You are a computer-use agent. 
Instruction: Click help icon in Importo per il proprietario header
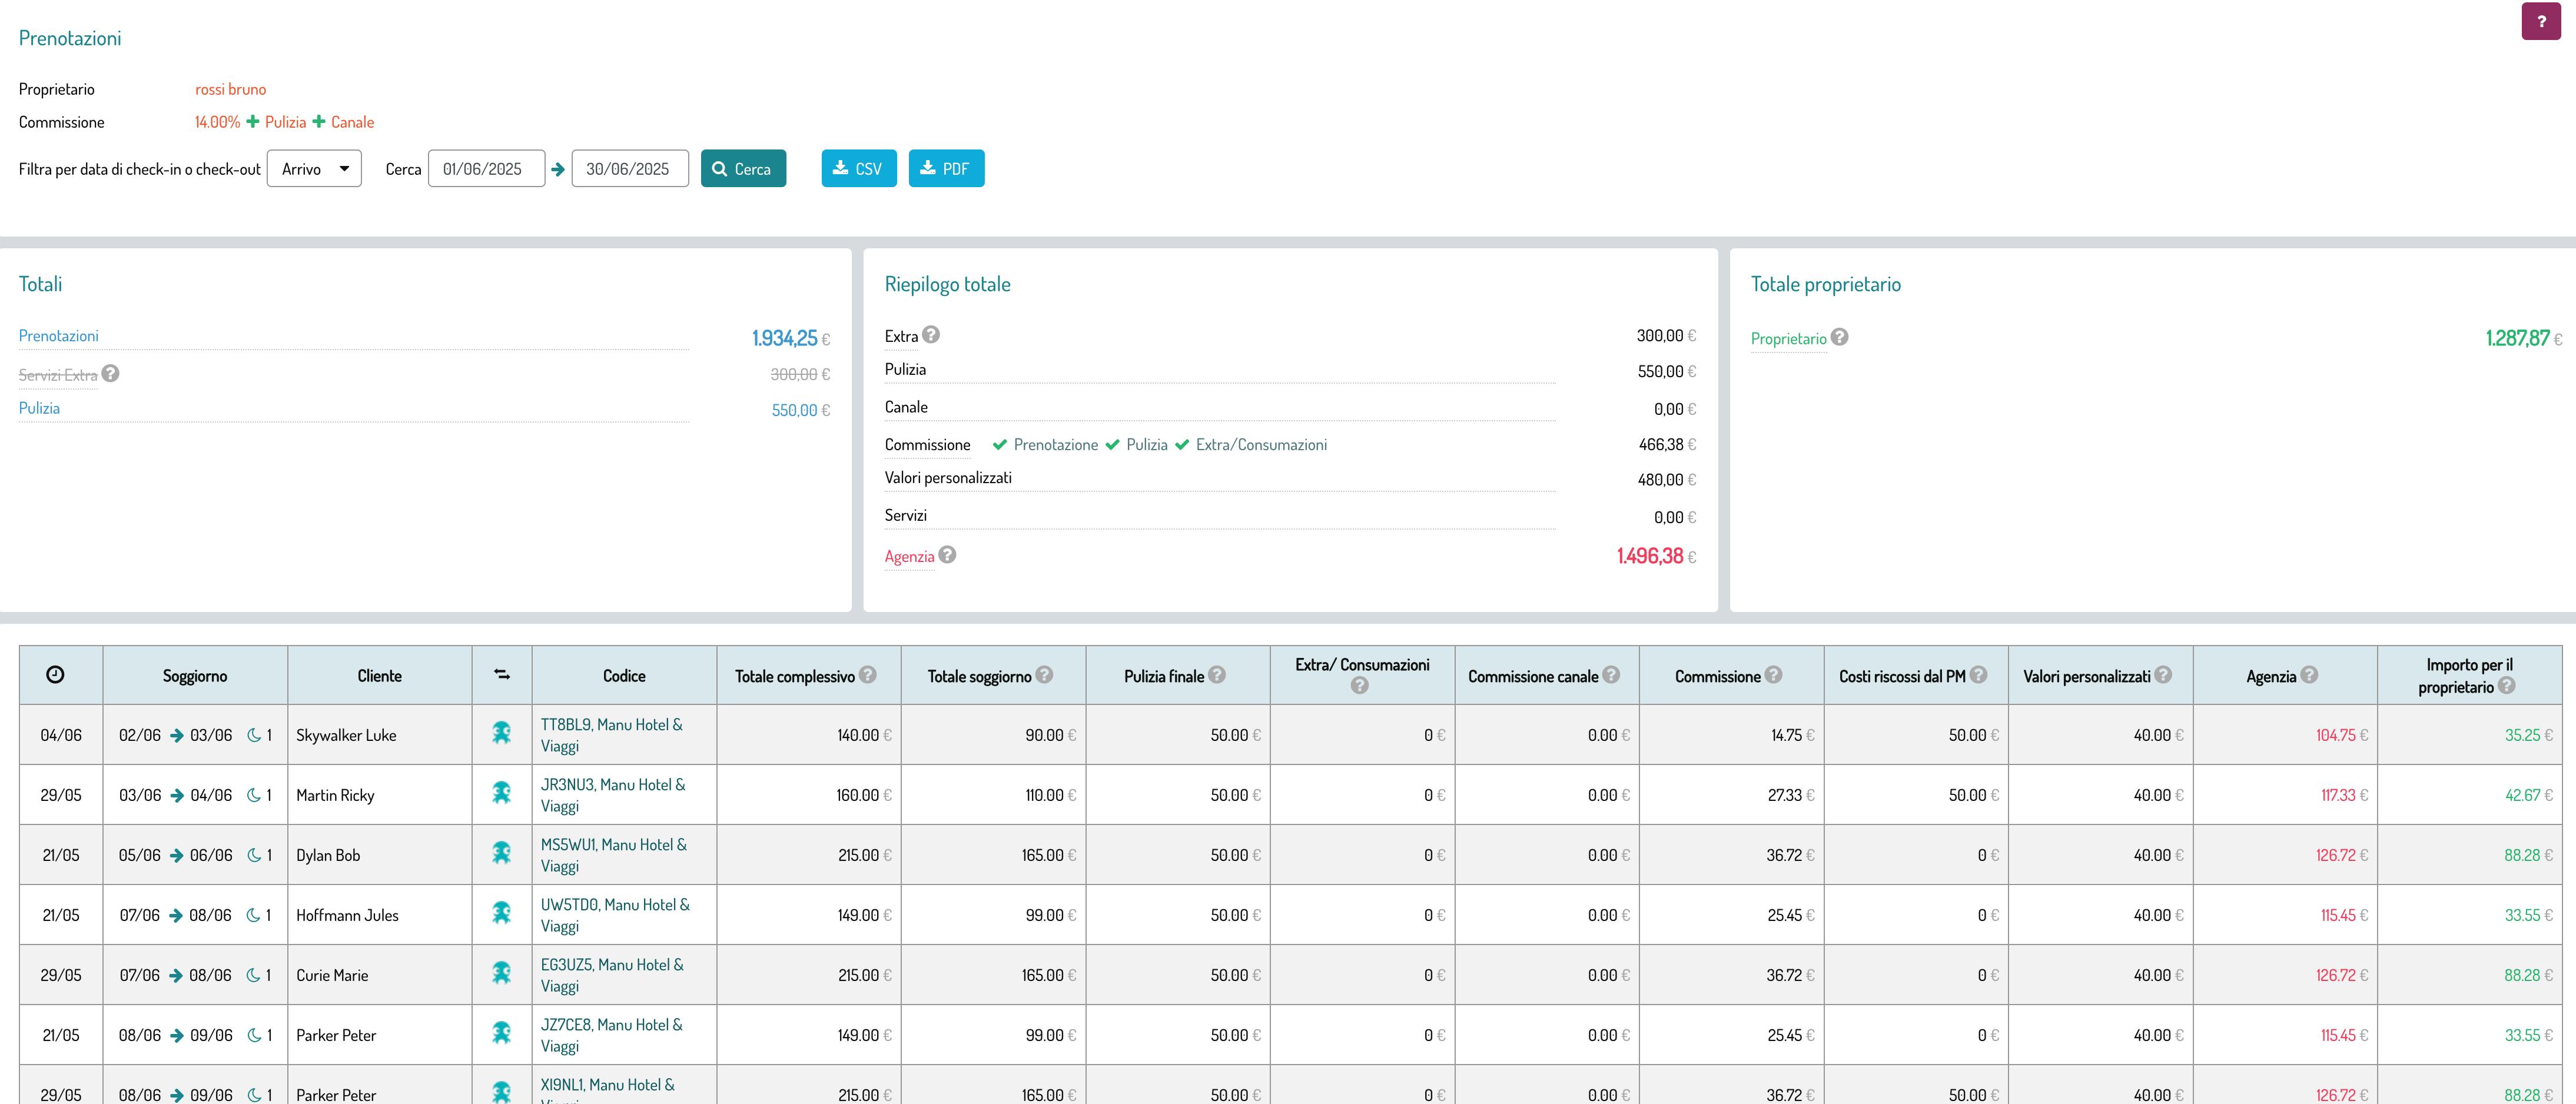click(2507, 686)
